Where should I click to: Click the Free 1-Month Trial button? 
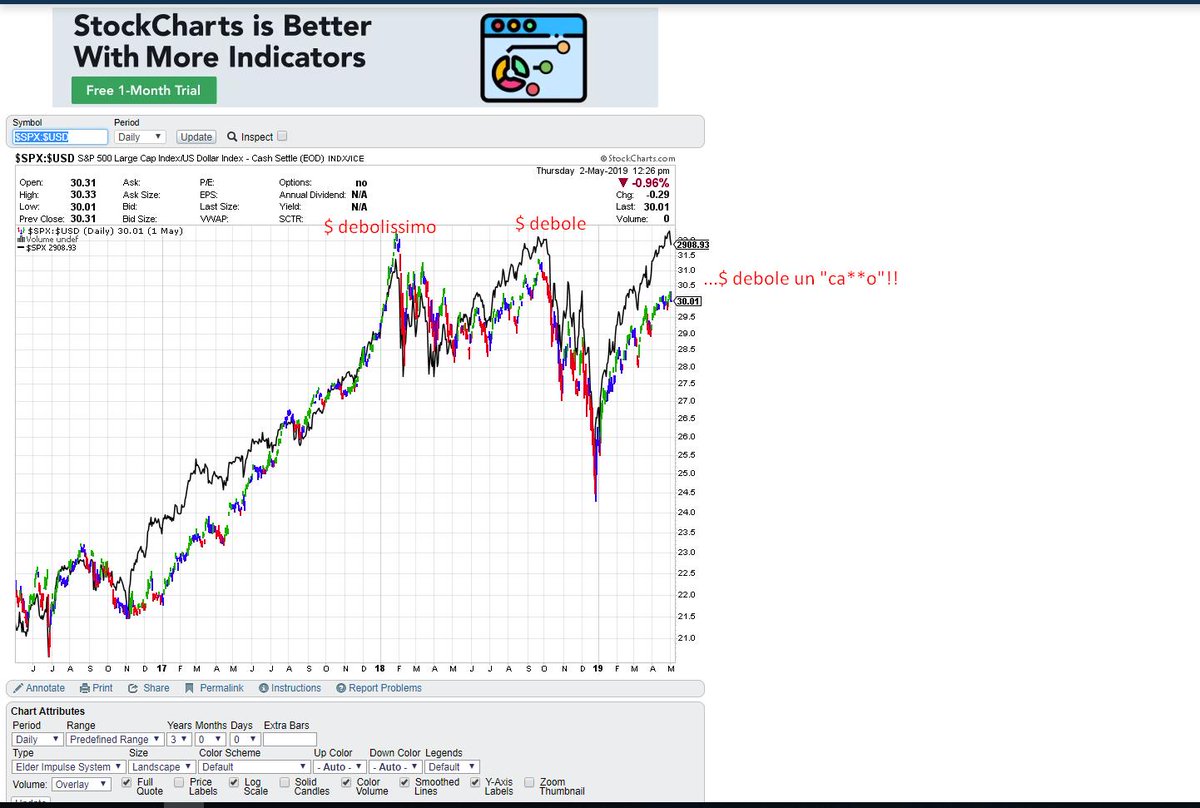[x=143, y=90]
